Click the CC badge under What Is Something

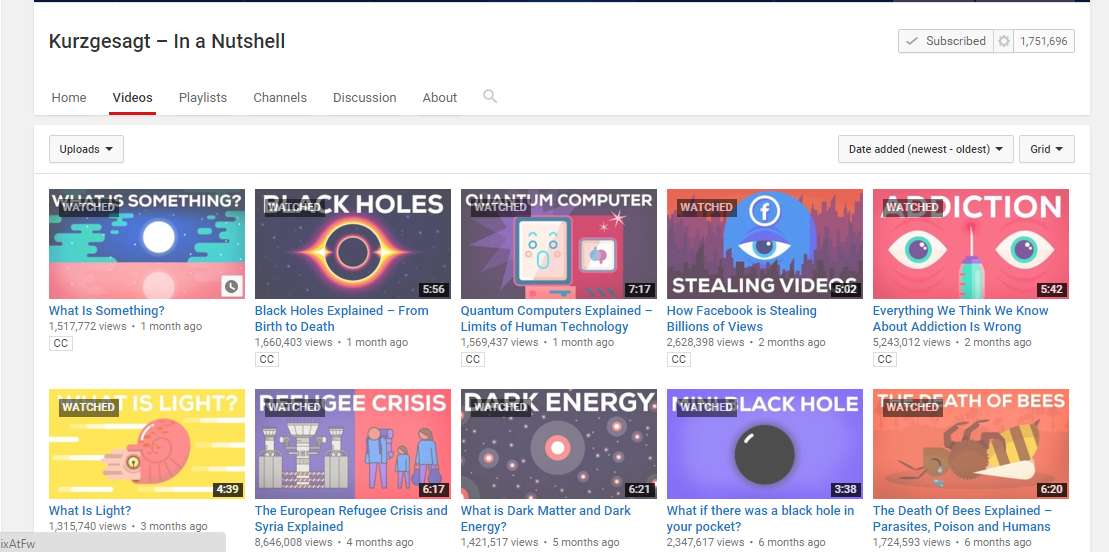pos(61,344)
